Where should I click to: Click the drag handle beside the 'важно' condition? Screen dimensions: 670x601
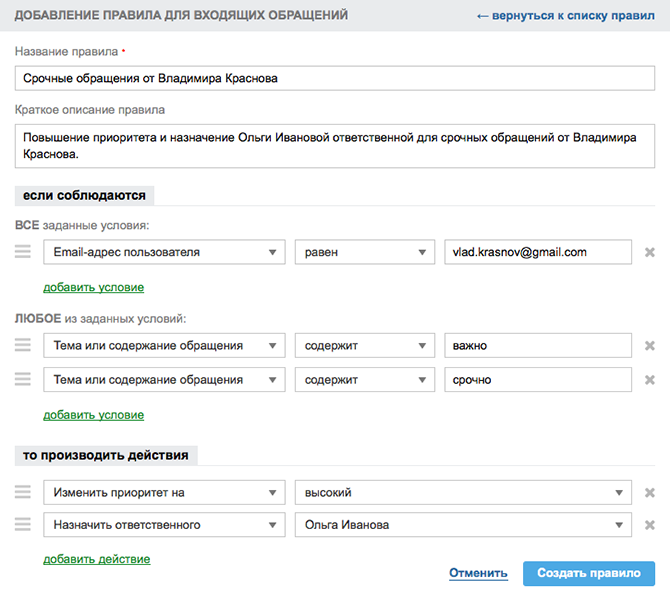point(23,346)
